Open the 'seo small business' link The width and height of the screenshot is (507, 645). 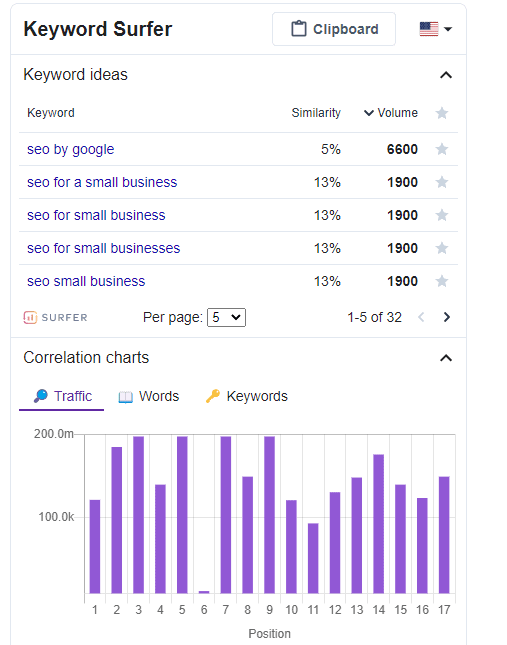coord(86,281)
